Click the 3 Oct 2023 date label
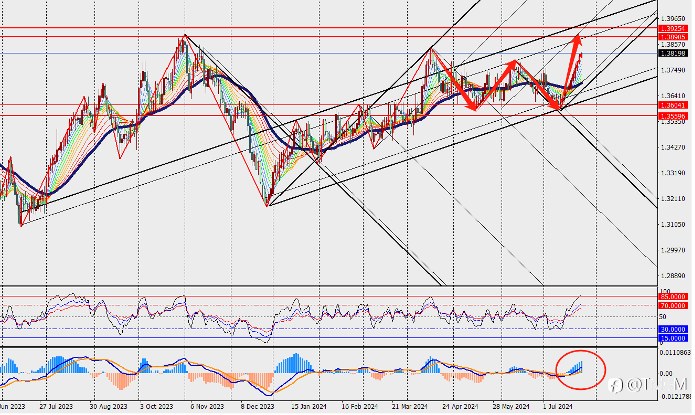Viewport: 695px width, 415px height. 156,406
